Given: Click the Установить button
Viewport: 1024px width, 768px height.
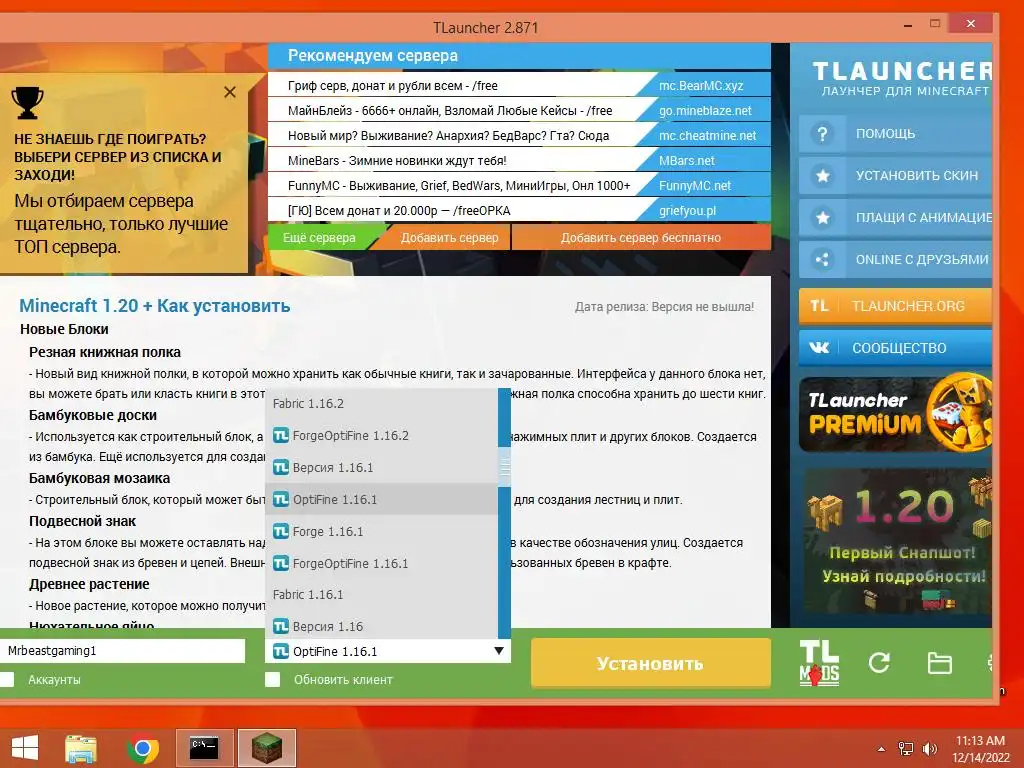Looking at the screenshot, I should coord(650,663).
